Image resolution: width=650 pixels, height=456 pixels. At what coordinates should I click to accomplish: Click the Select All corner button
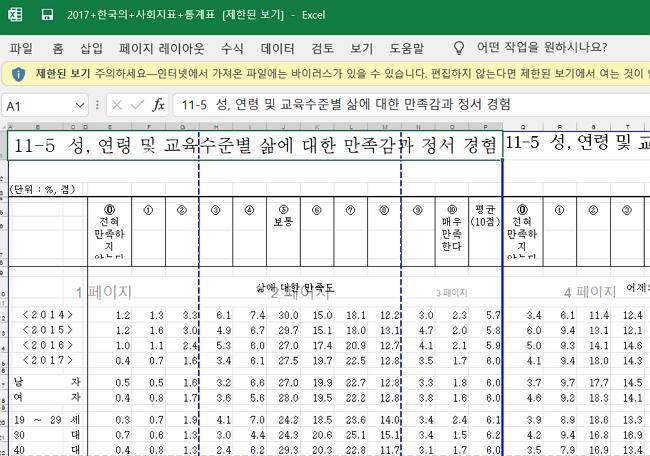click(5, 127)
